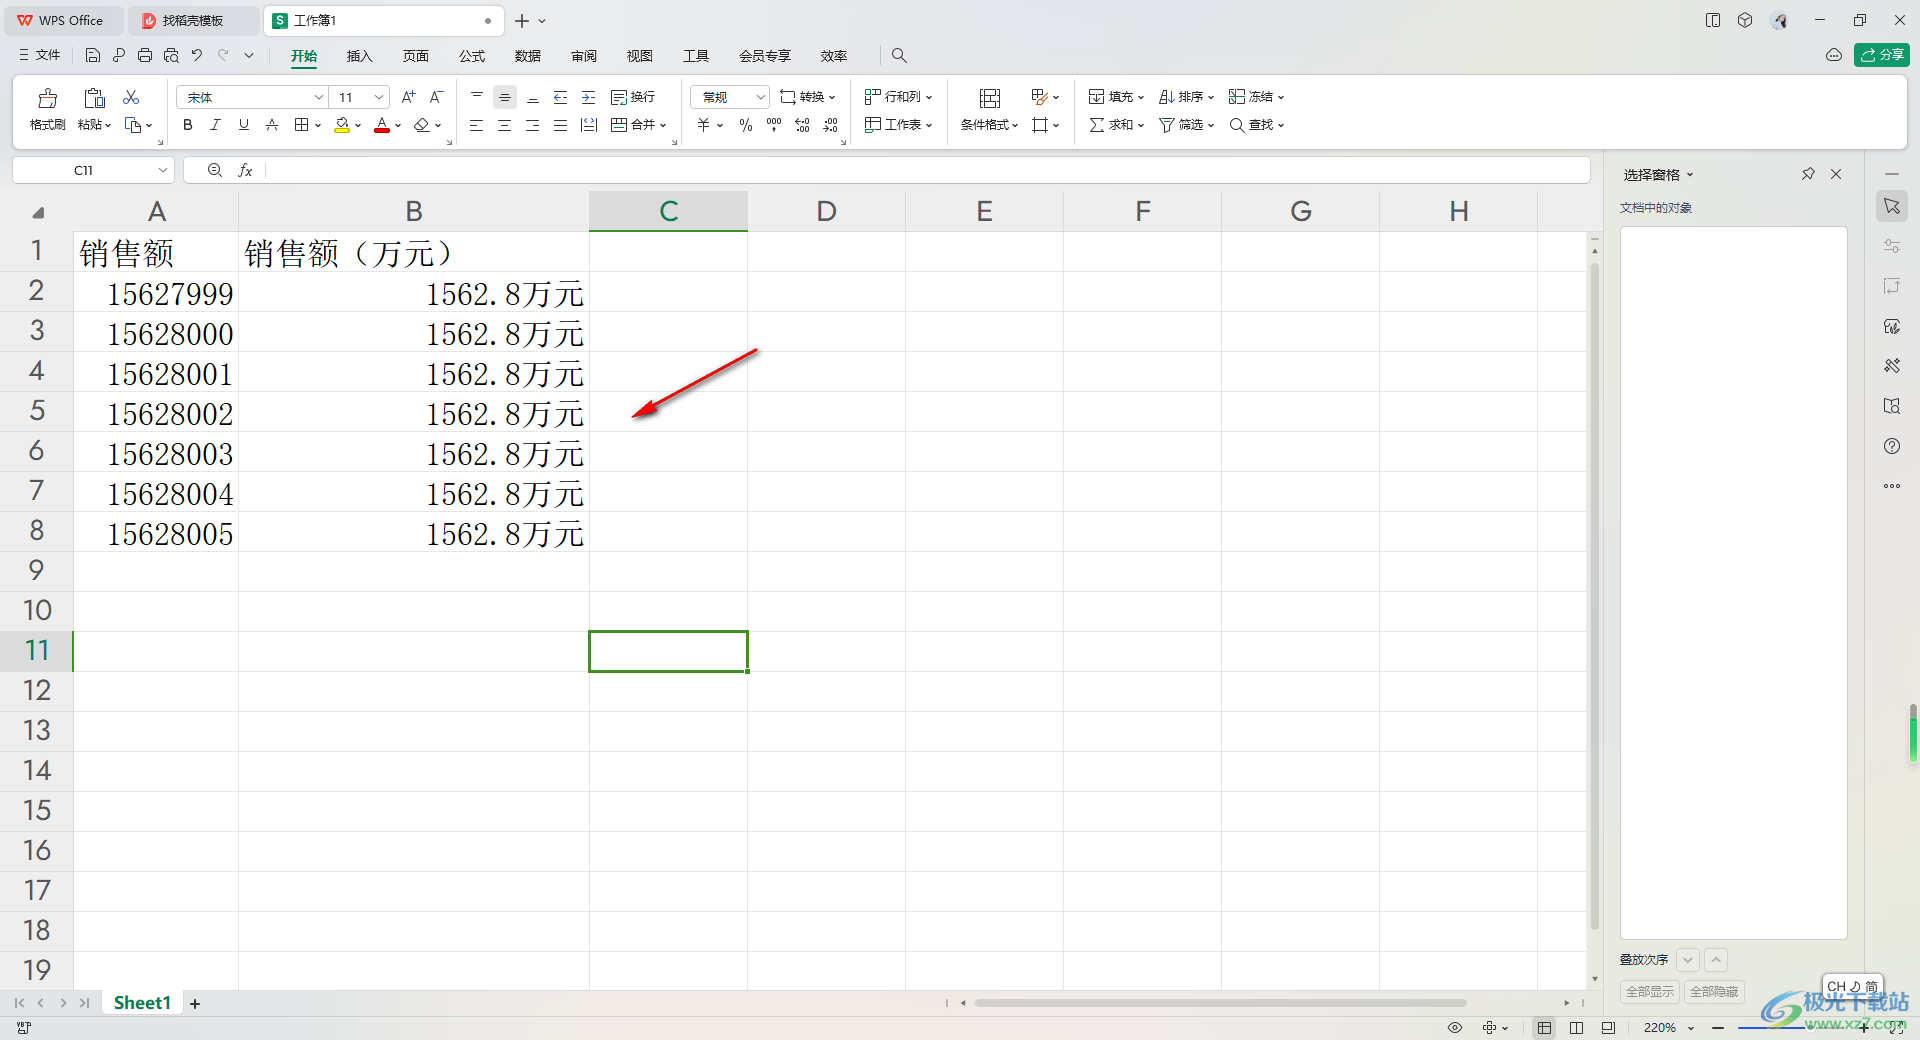Click the Undo arrow icon
This screenshot has width=1920, height=1040.
197,56
